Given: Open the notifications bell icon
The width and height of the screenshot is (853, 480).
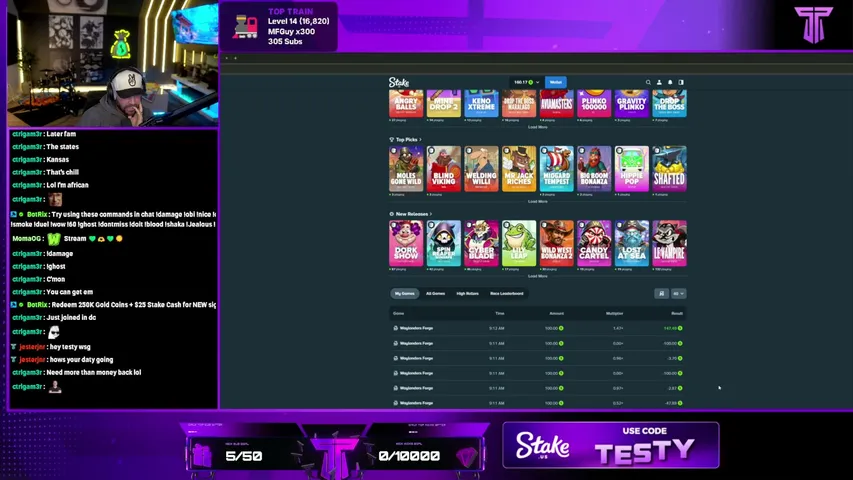Looking at the screenshot, I should tap(670, 82).
